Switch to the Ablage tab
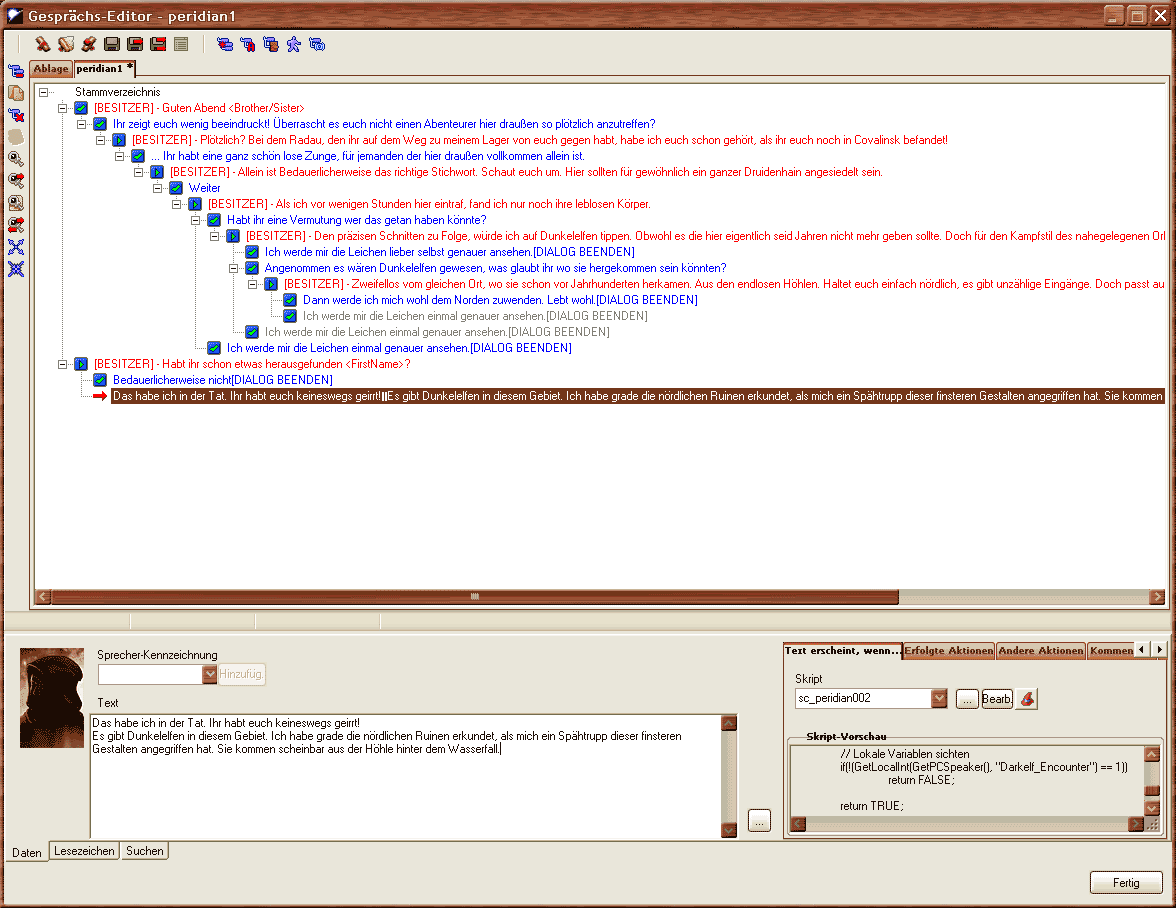This screenshot has width=1176, height=908. pyautogui.click(x=51, y=69)
